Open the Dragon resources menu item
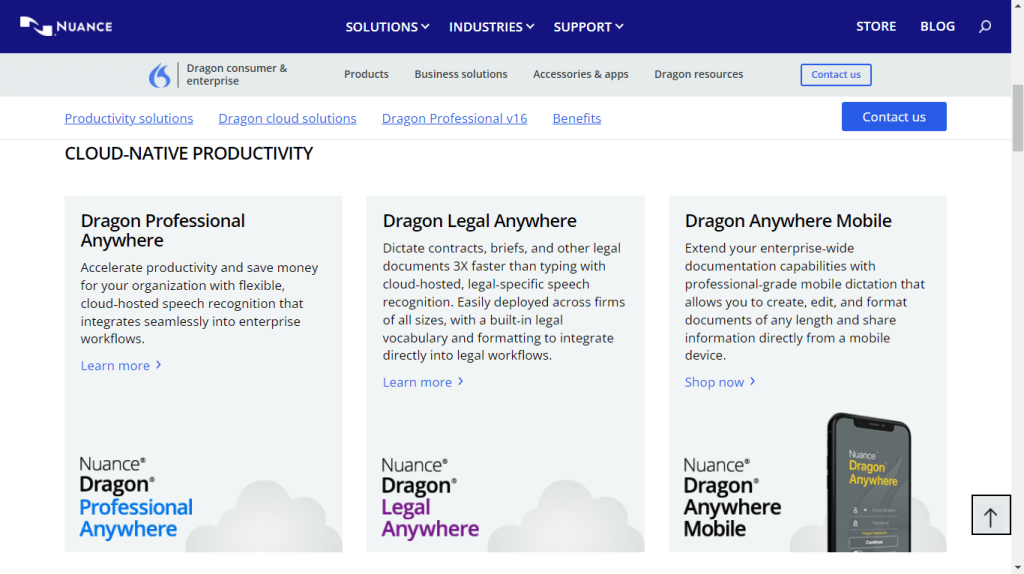 click(x=699, y=74)
